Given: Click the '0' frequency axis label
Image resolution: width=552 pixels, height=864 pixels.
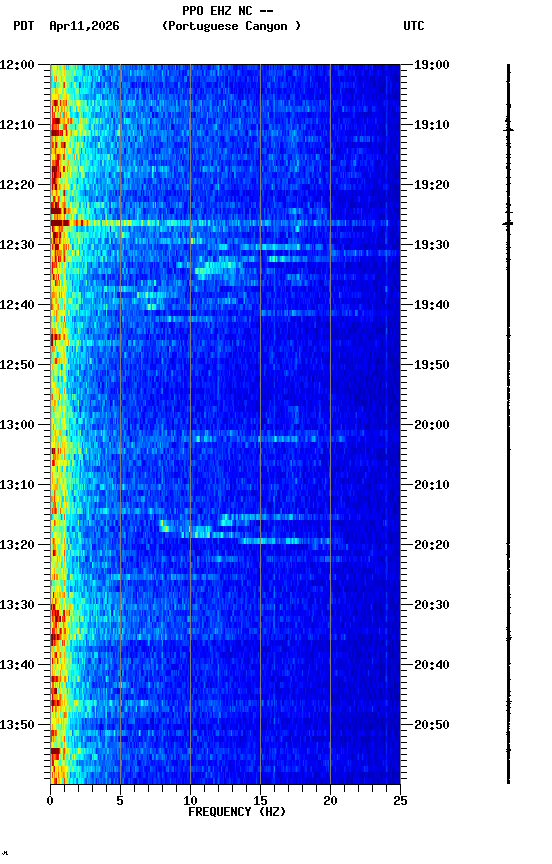Looking at the screenshot, I should (50, 801).
